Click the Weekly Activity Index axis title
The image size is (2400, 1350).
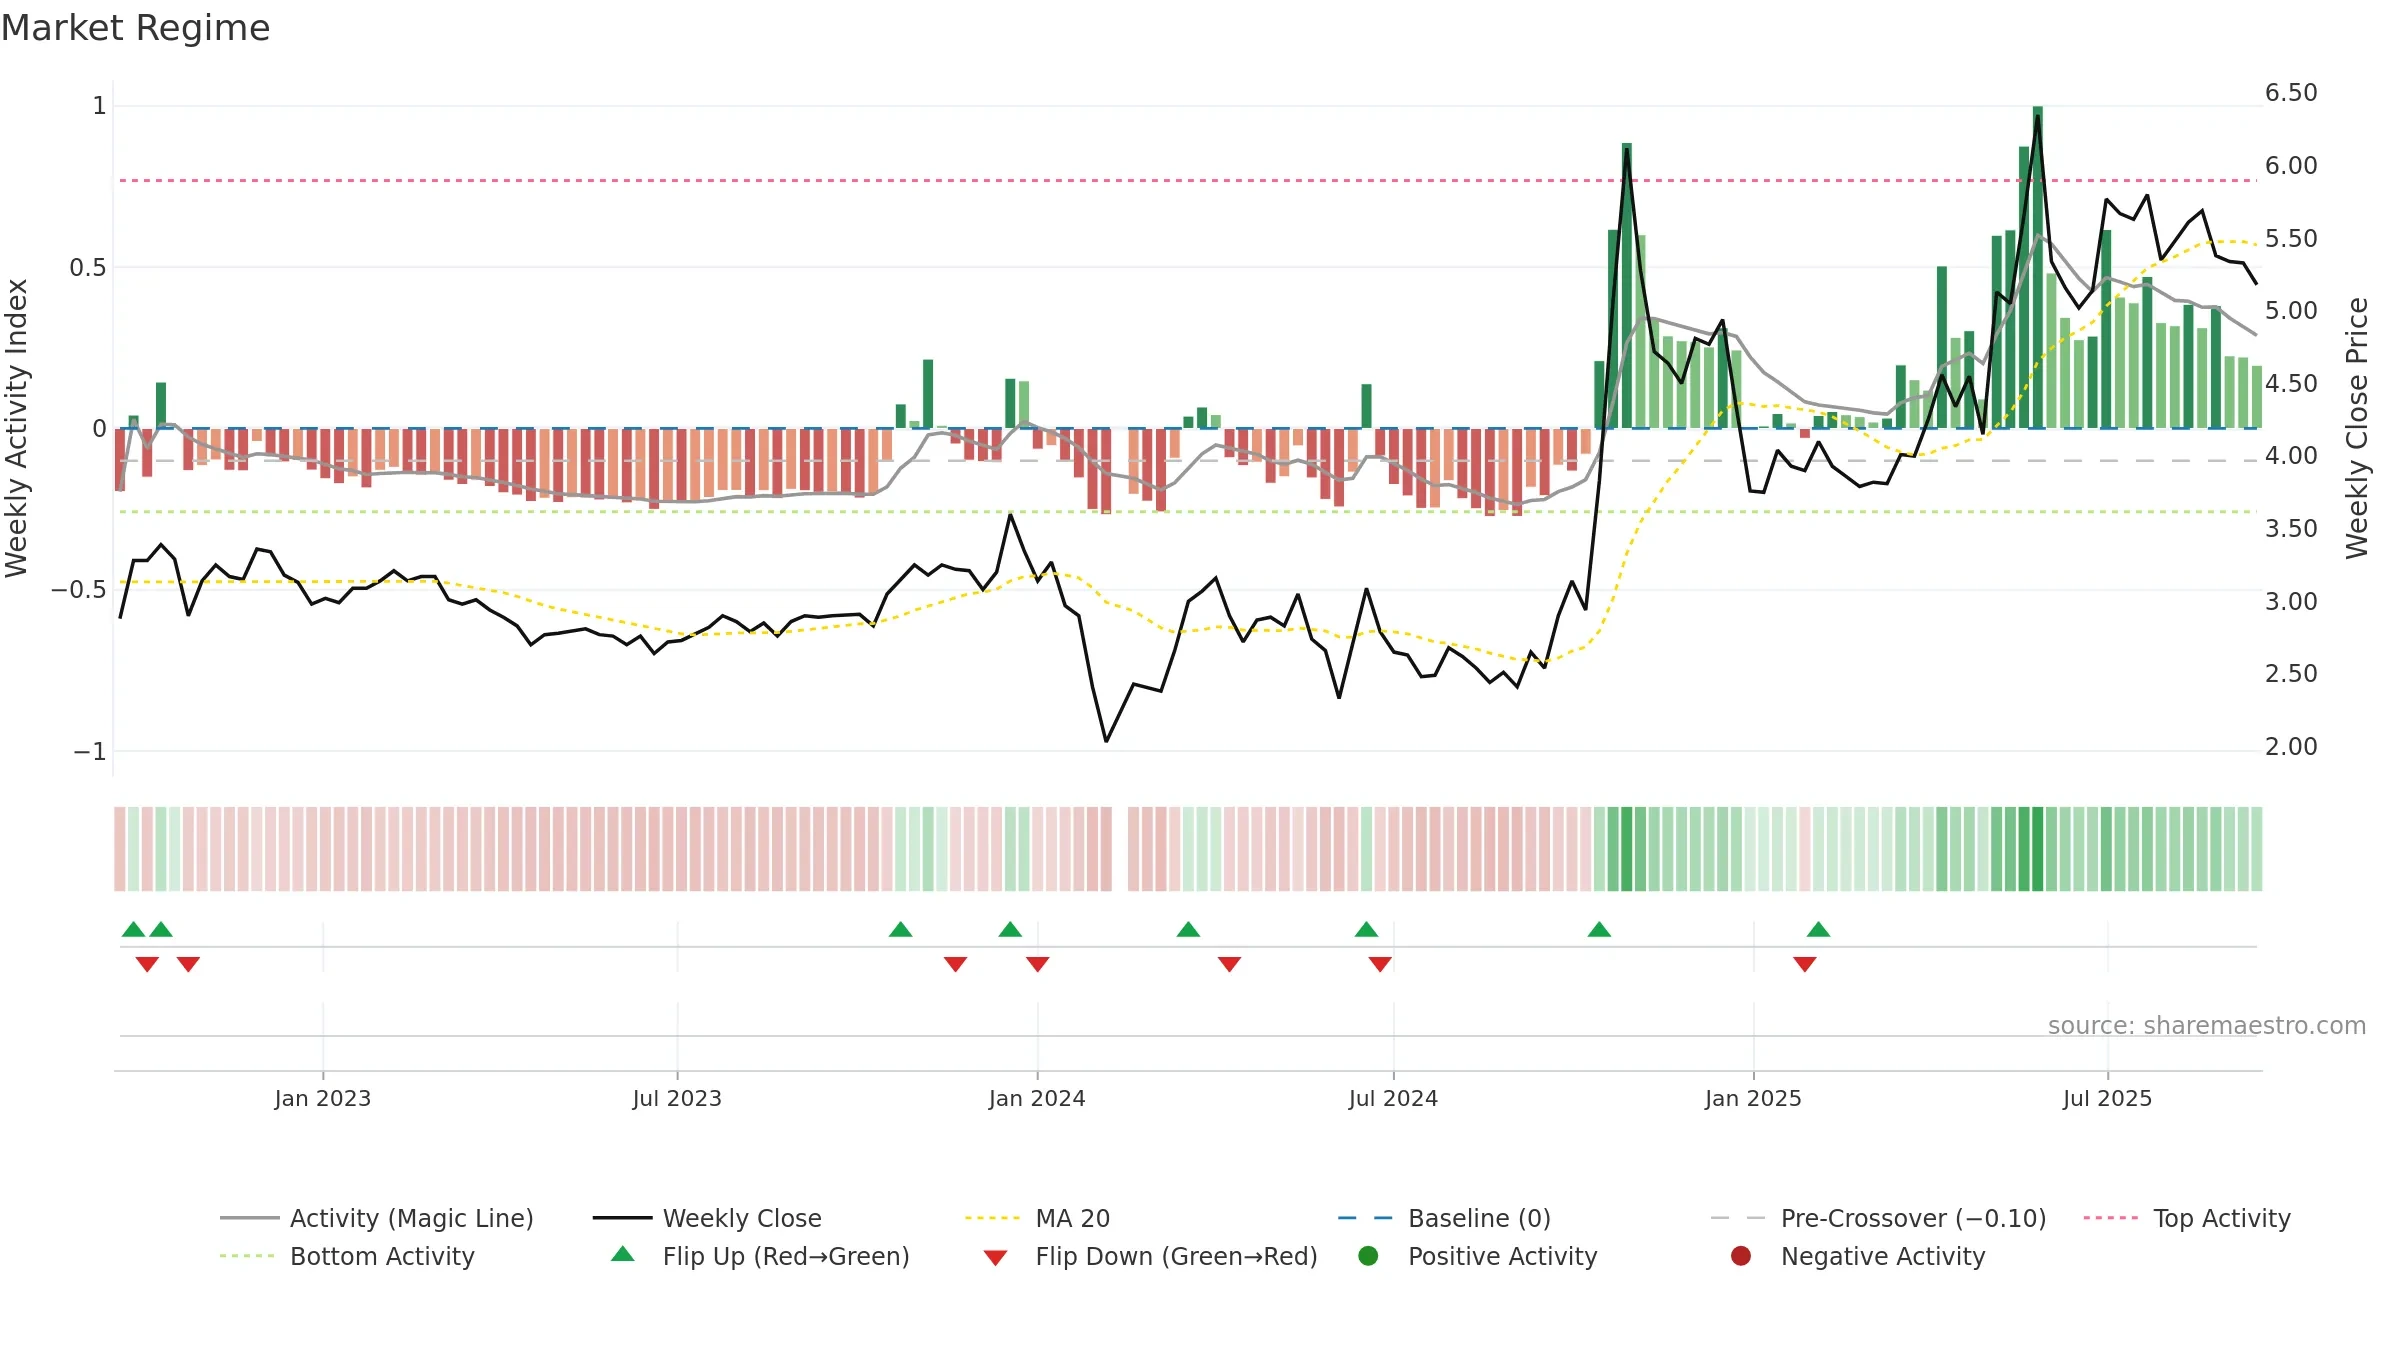pyautogui.click(x=17, y=428)
